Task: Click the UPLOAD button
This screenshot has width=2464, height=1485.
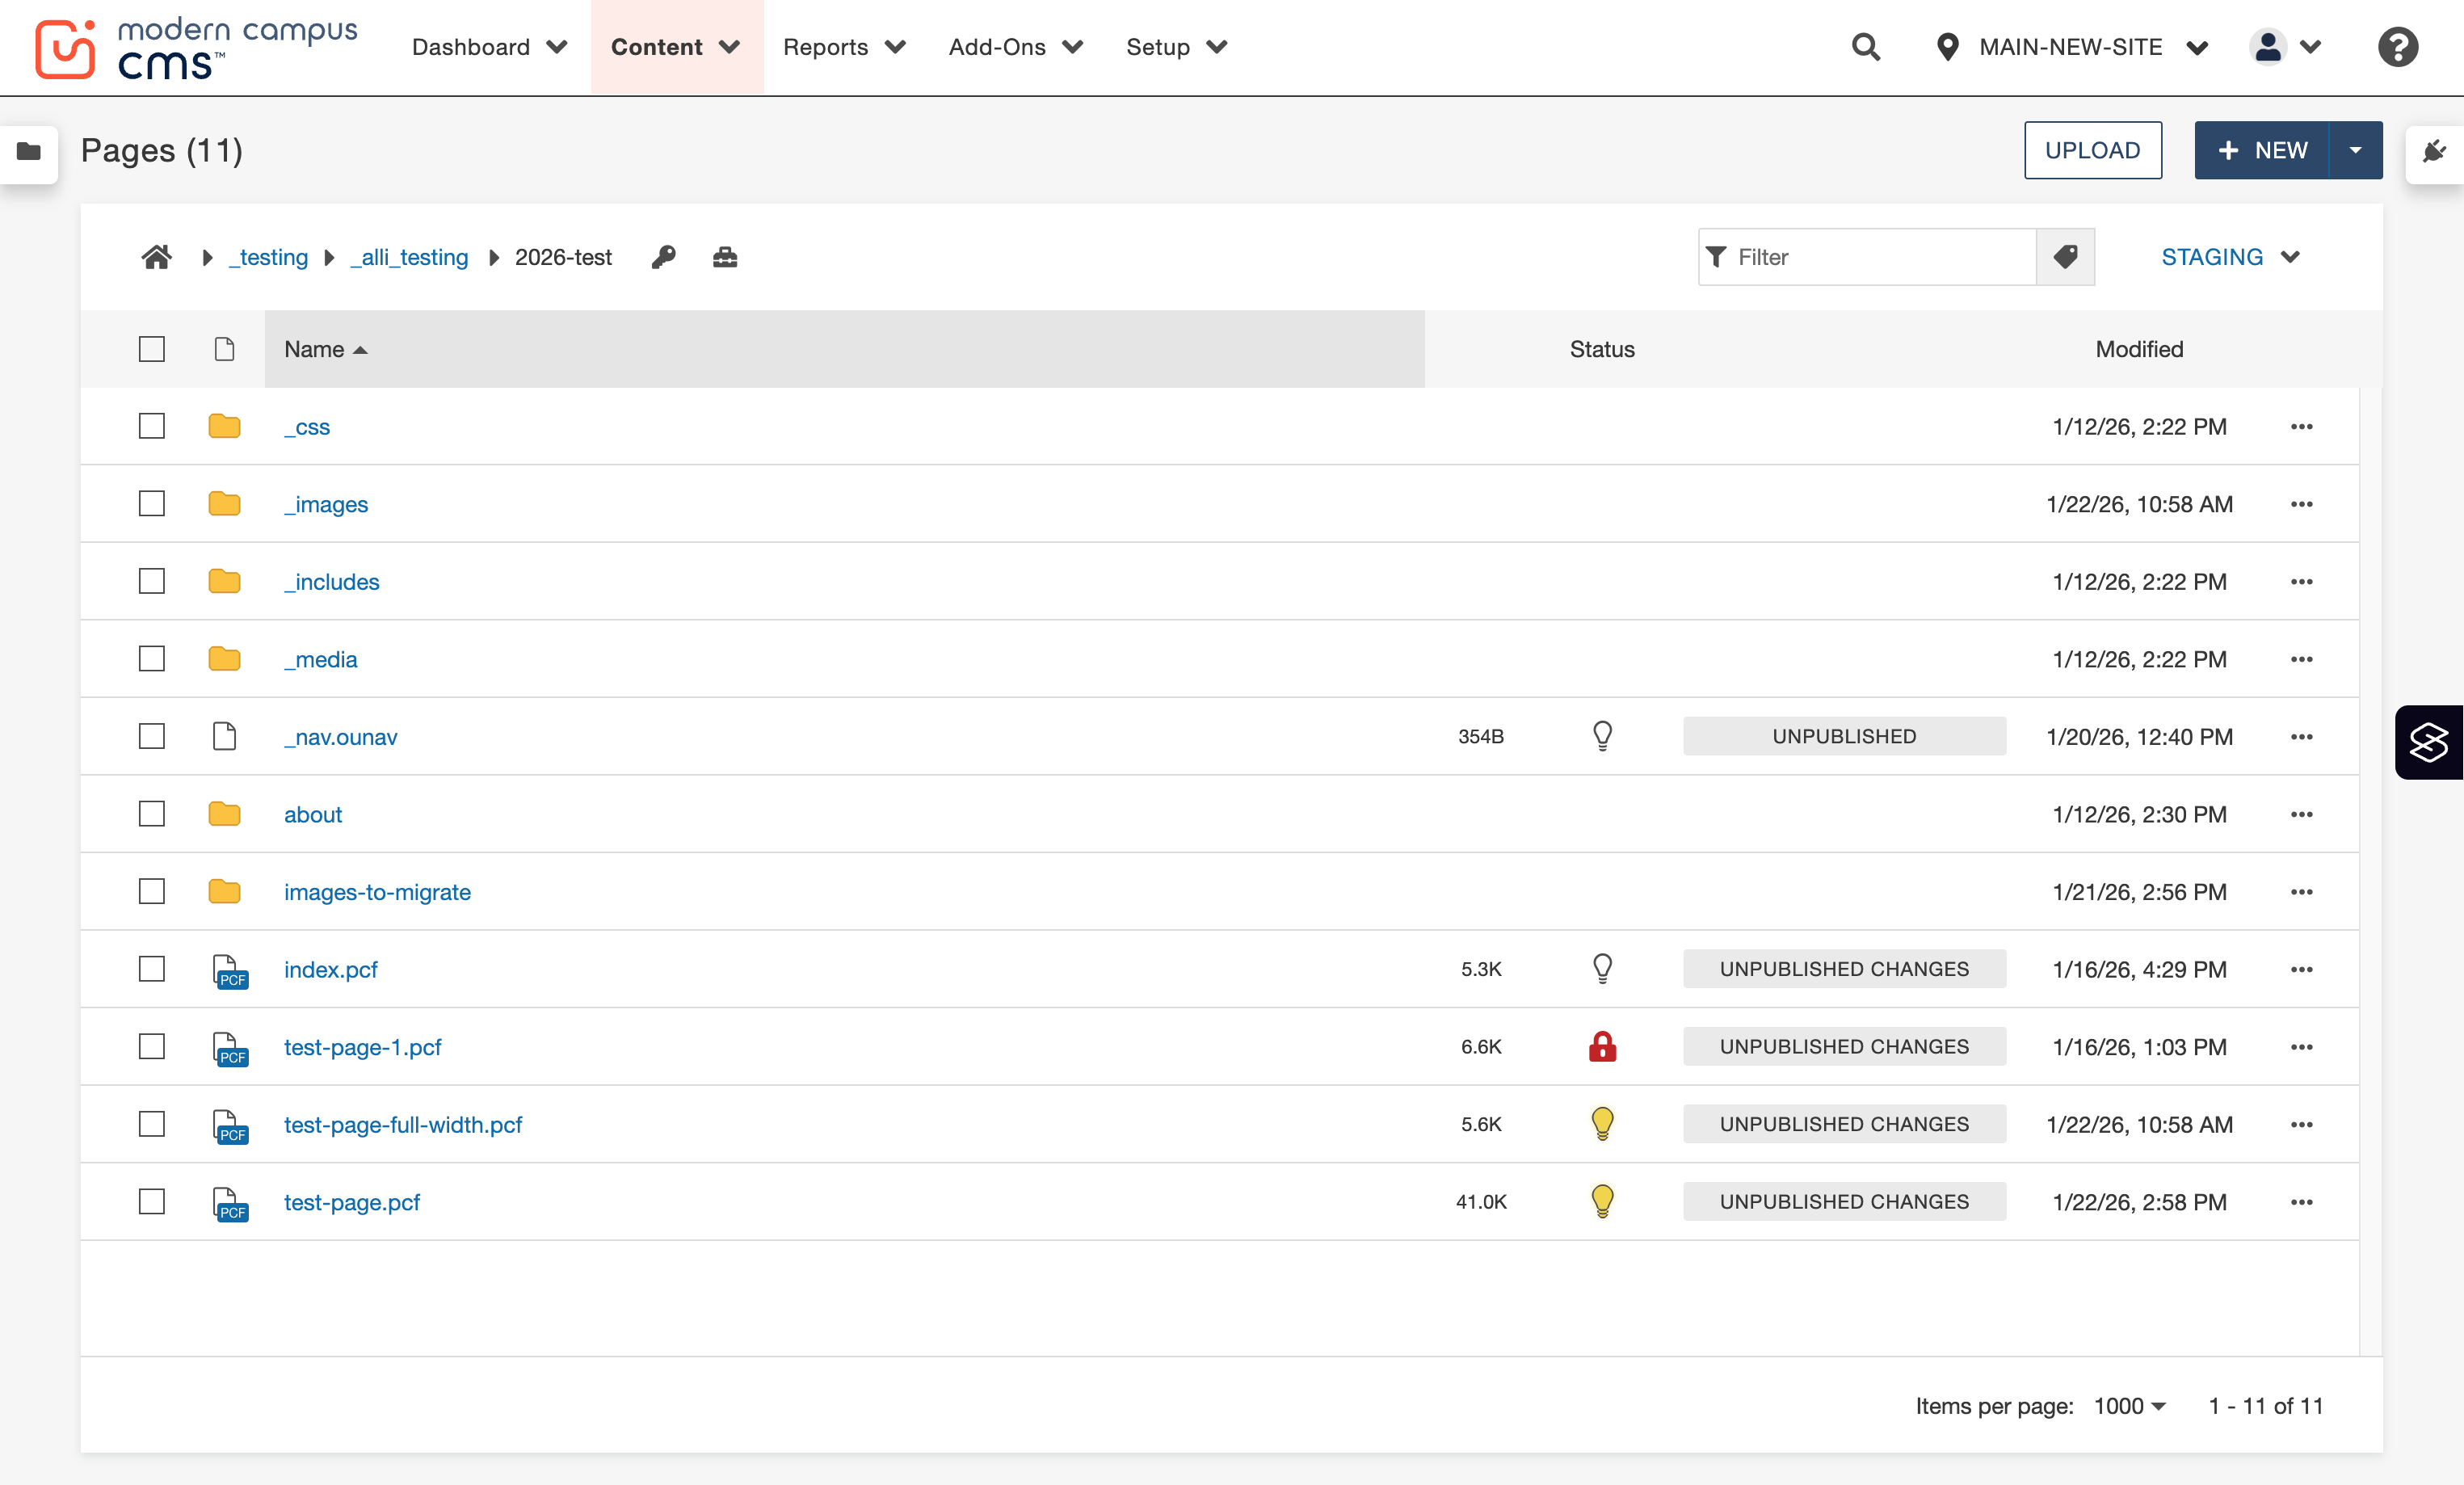Action: point(2092,150)
